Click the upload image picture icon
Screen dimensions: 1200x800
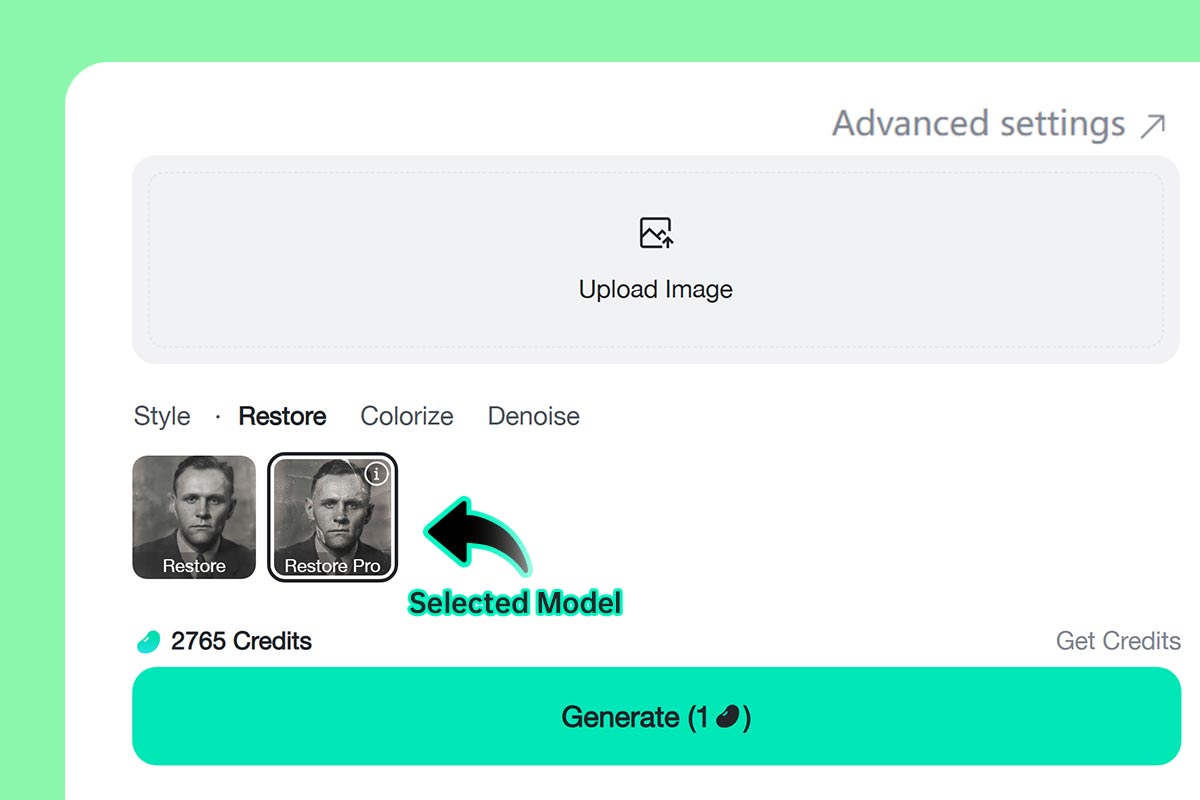[x=656, y=233]
